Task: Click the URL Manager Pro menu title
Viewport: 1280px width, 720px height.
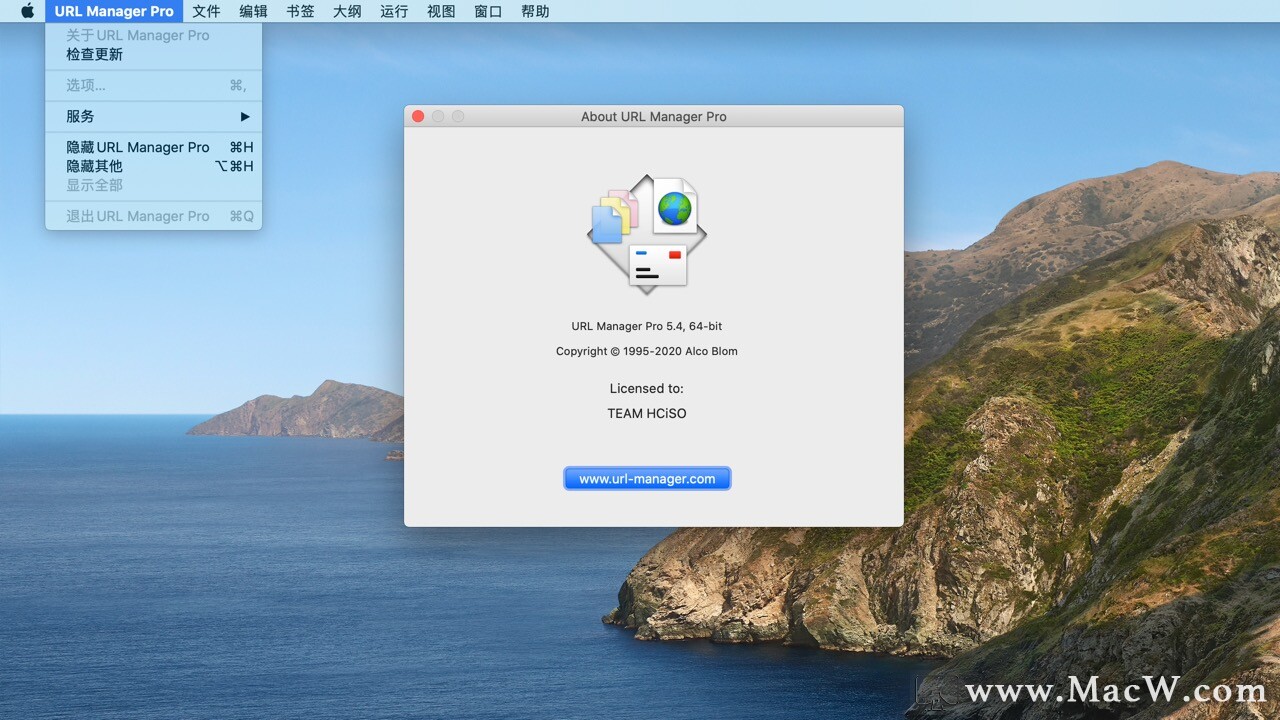Action: 114,11
